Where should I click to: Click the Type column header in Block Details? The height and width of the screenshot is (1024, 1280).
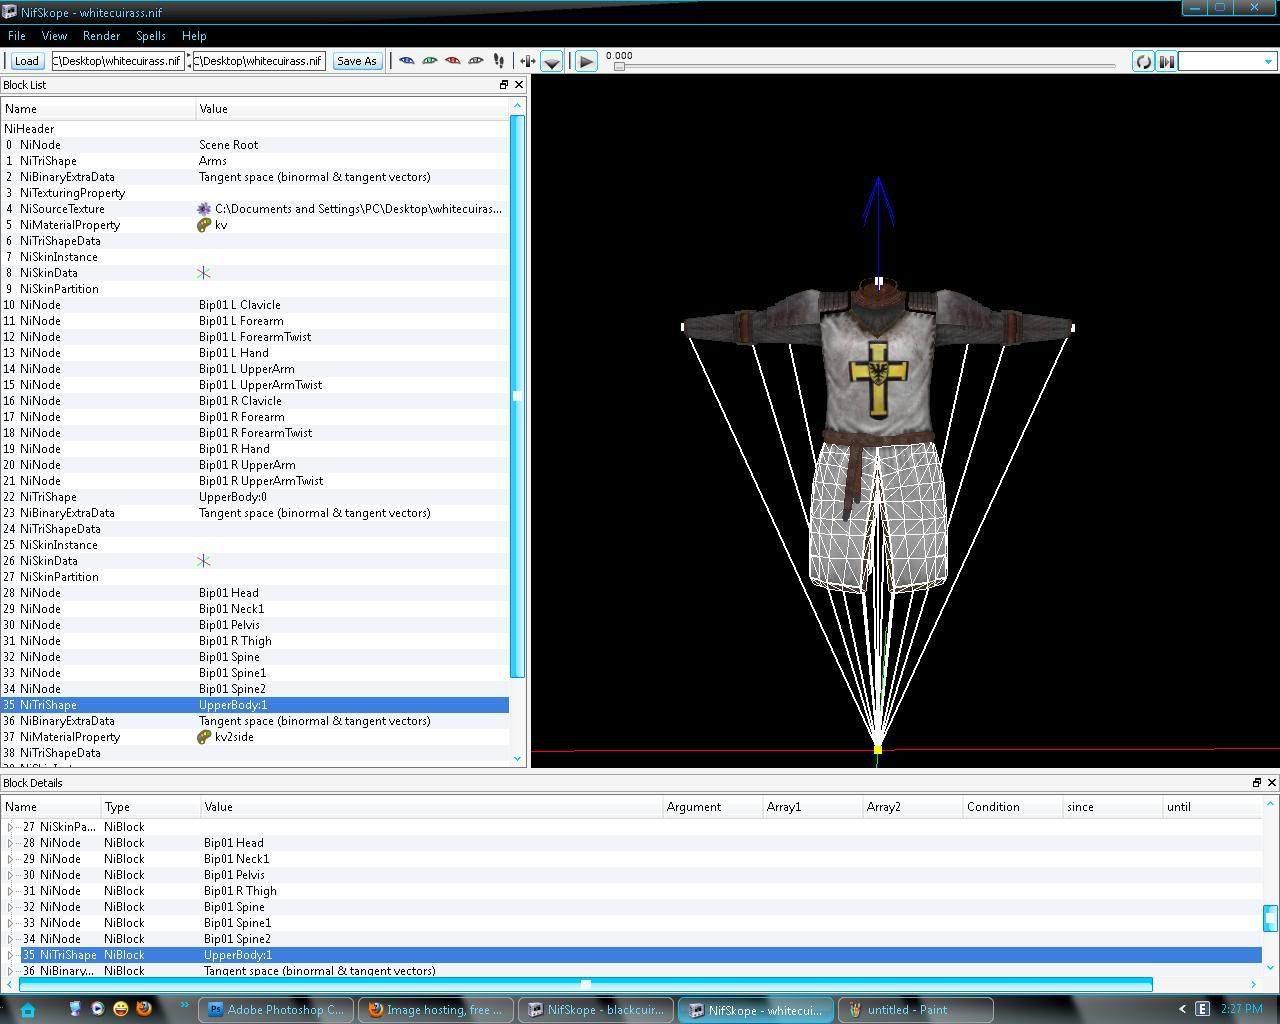tap(151, 807)
